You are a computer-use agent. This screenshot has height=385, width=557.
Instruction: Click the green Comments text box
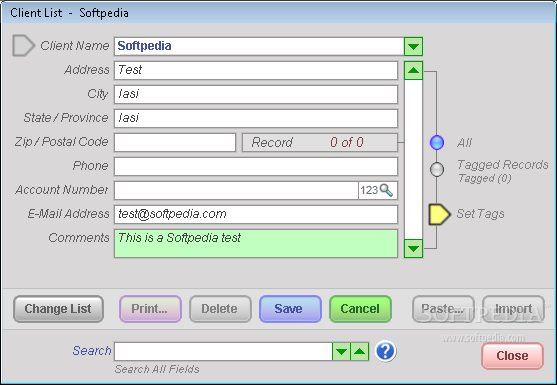[256, 243]
